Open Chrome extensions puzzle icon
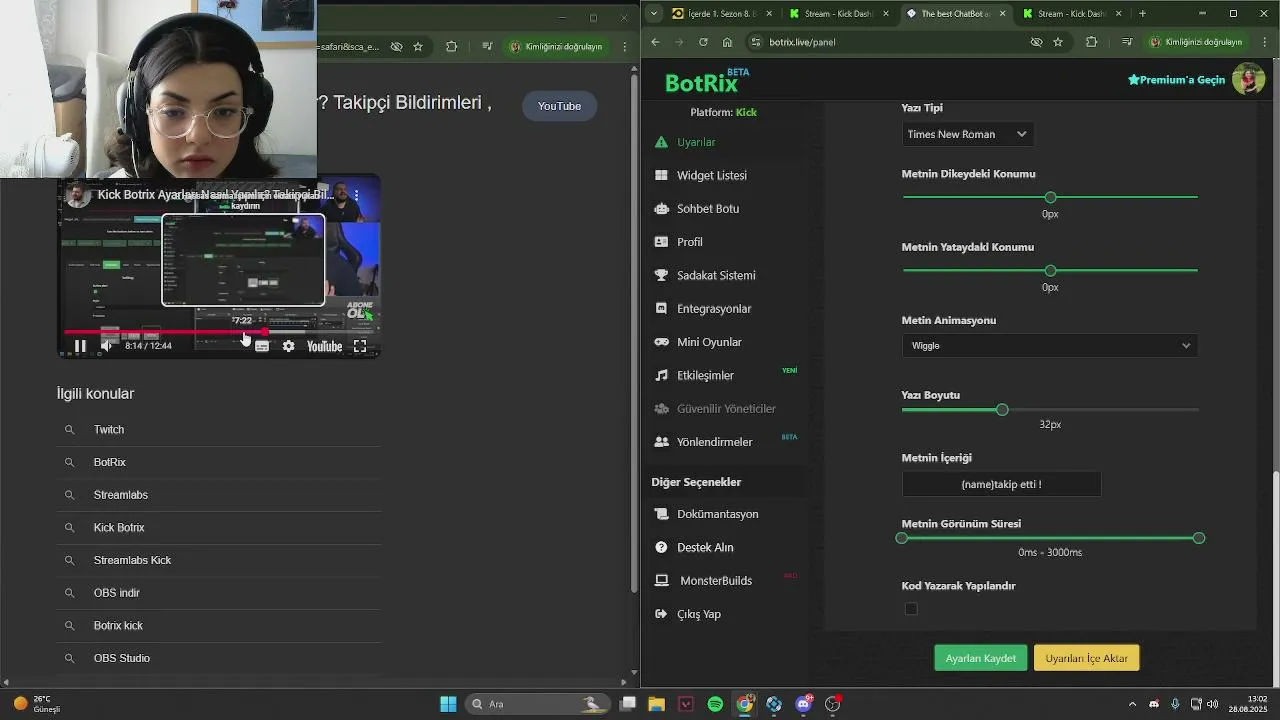The height and width of the screenshot is (720, 1280). coord(1091,42)
